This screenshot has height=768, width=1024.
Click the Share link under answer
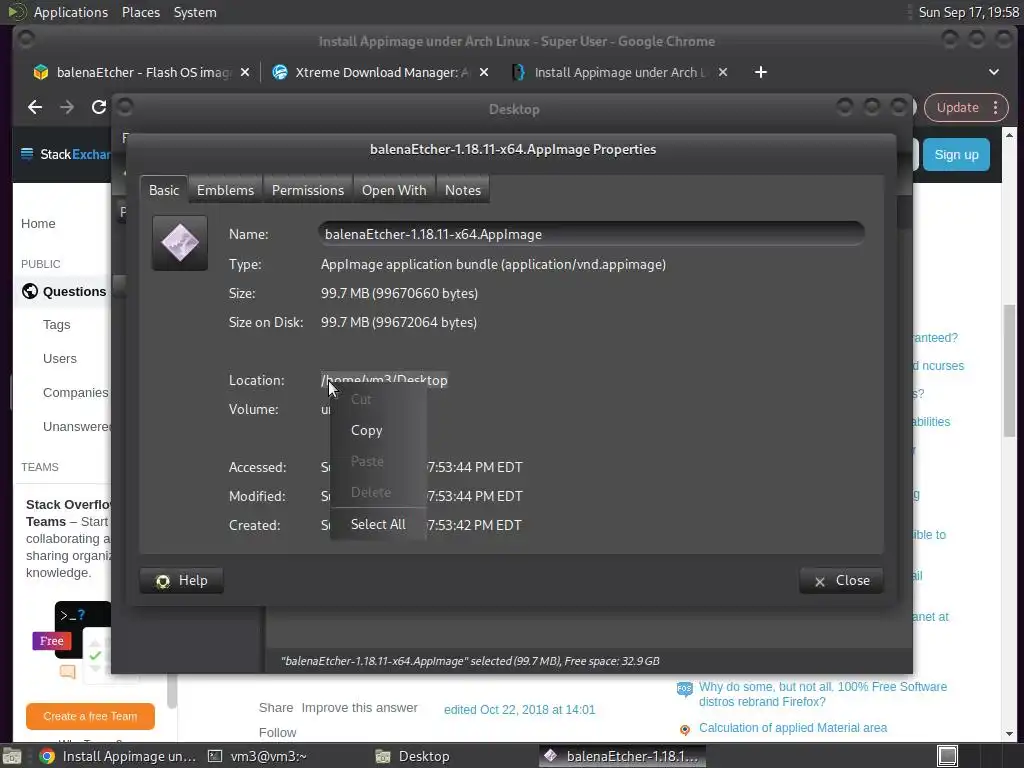pyautogui.click(x=276, y=707)
